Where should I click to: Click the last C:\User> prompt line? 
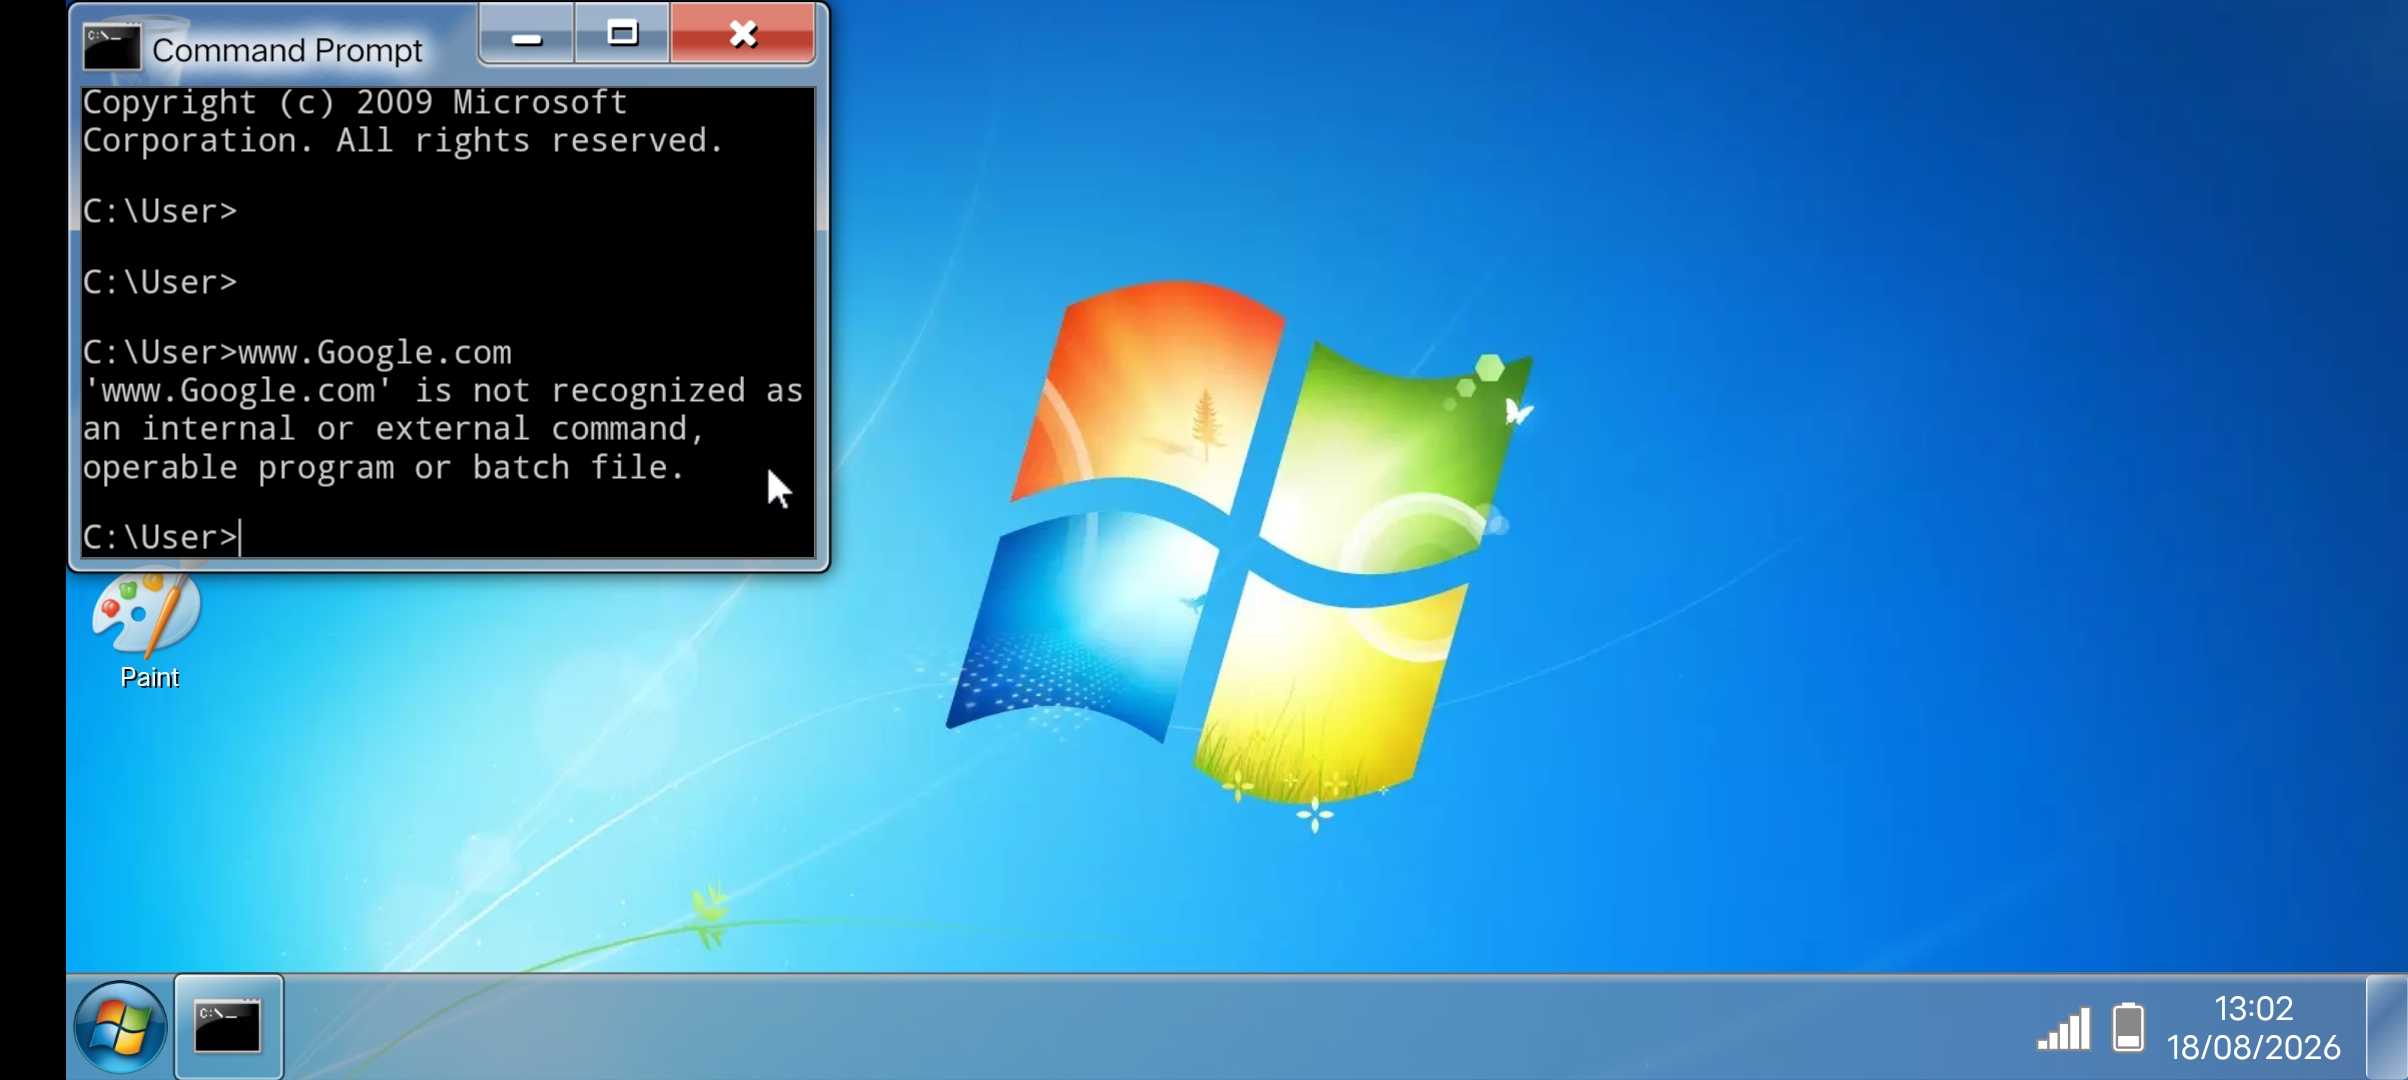[161, 537]
